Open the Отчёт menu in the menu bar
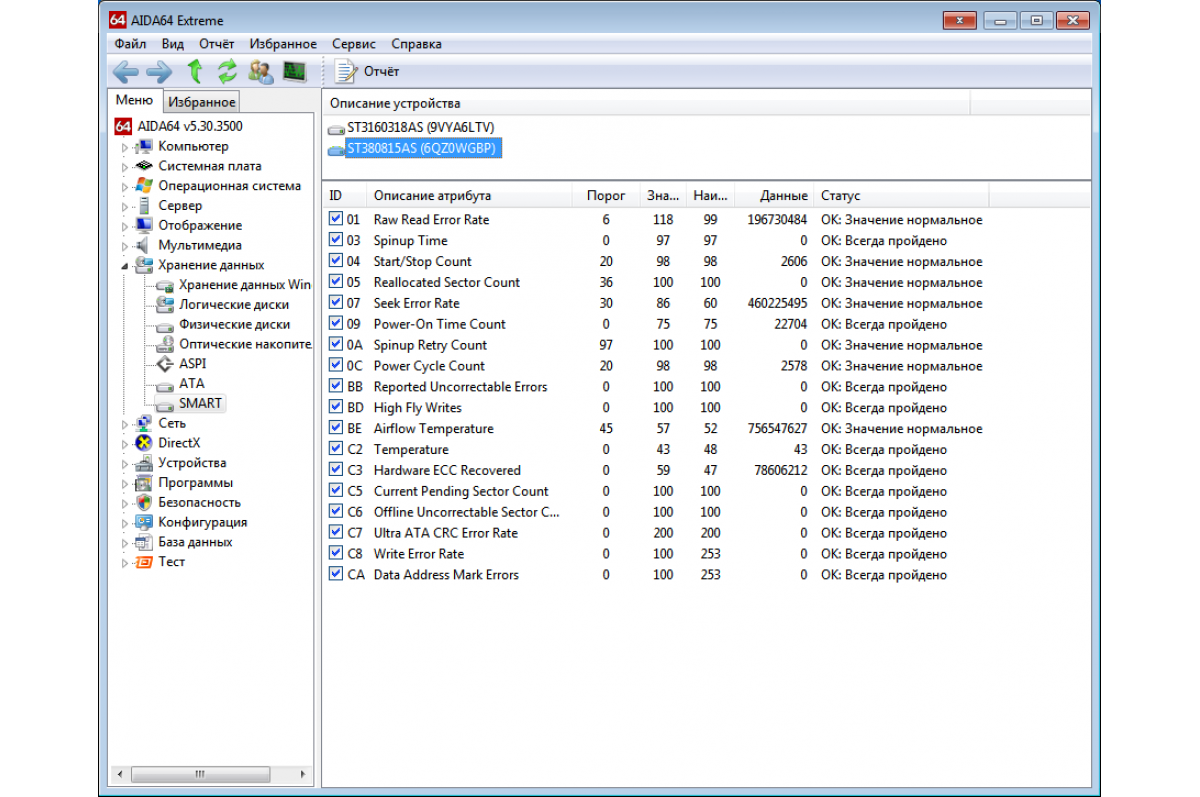The width and height of the screenshot is (1200, 797). (217, 44)
